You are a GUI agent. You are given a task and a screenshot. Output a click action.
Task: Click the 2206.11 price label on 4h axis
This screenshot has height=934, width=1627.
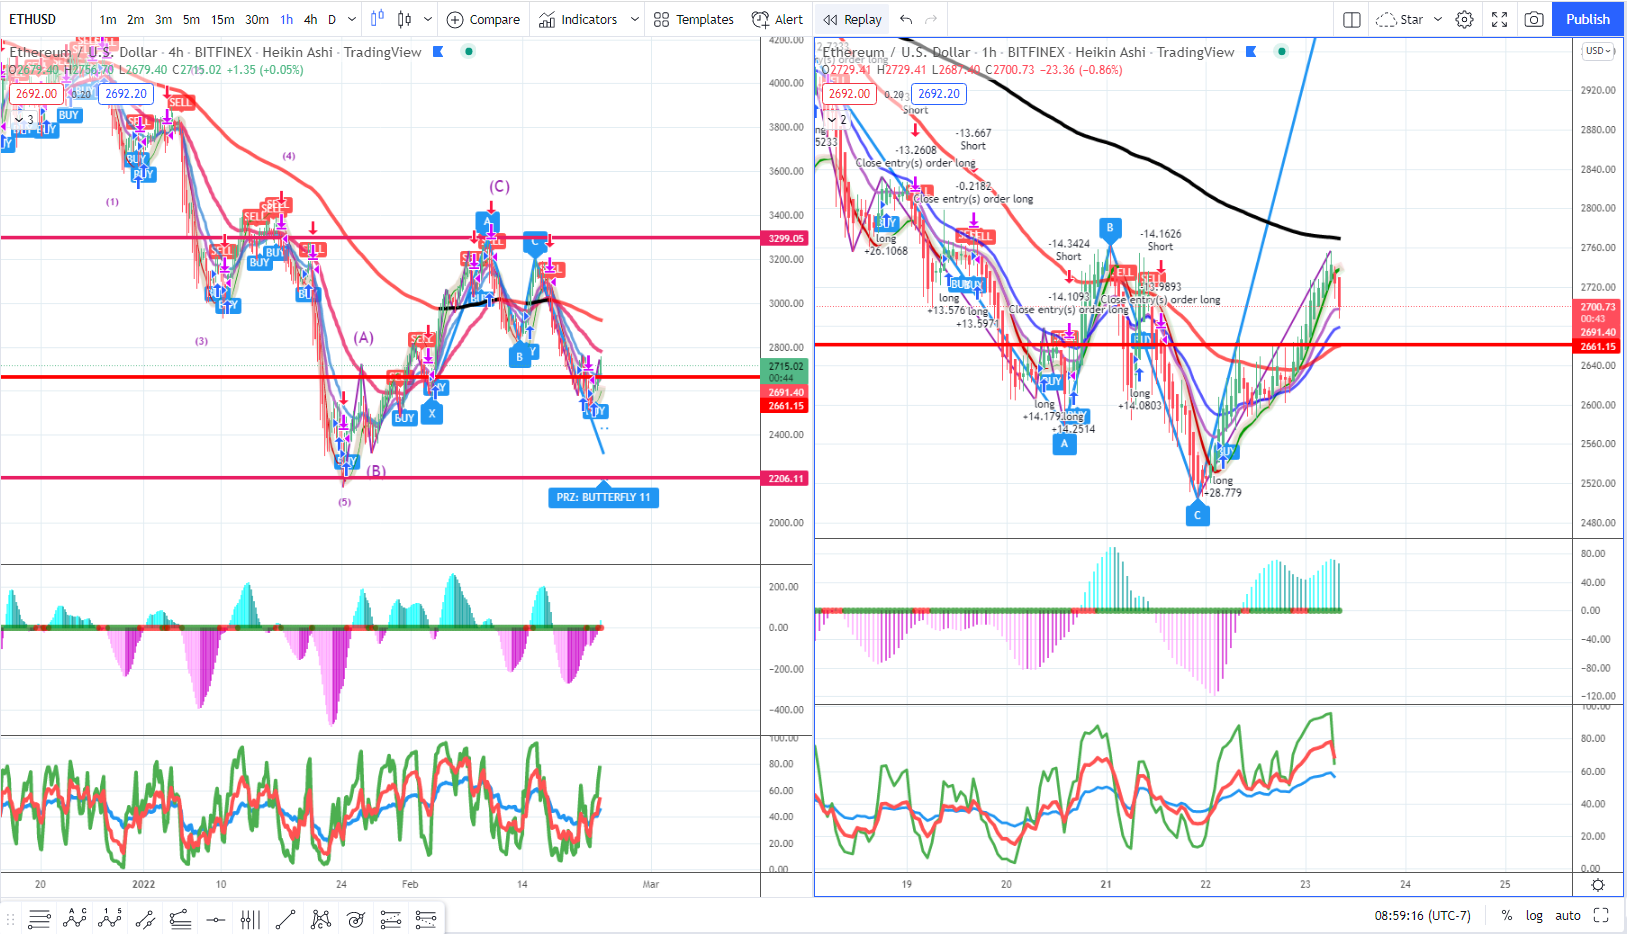pos(786,478)
